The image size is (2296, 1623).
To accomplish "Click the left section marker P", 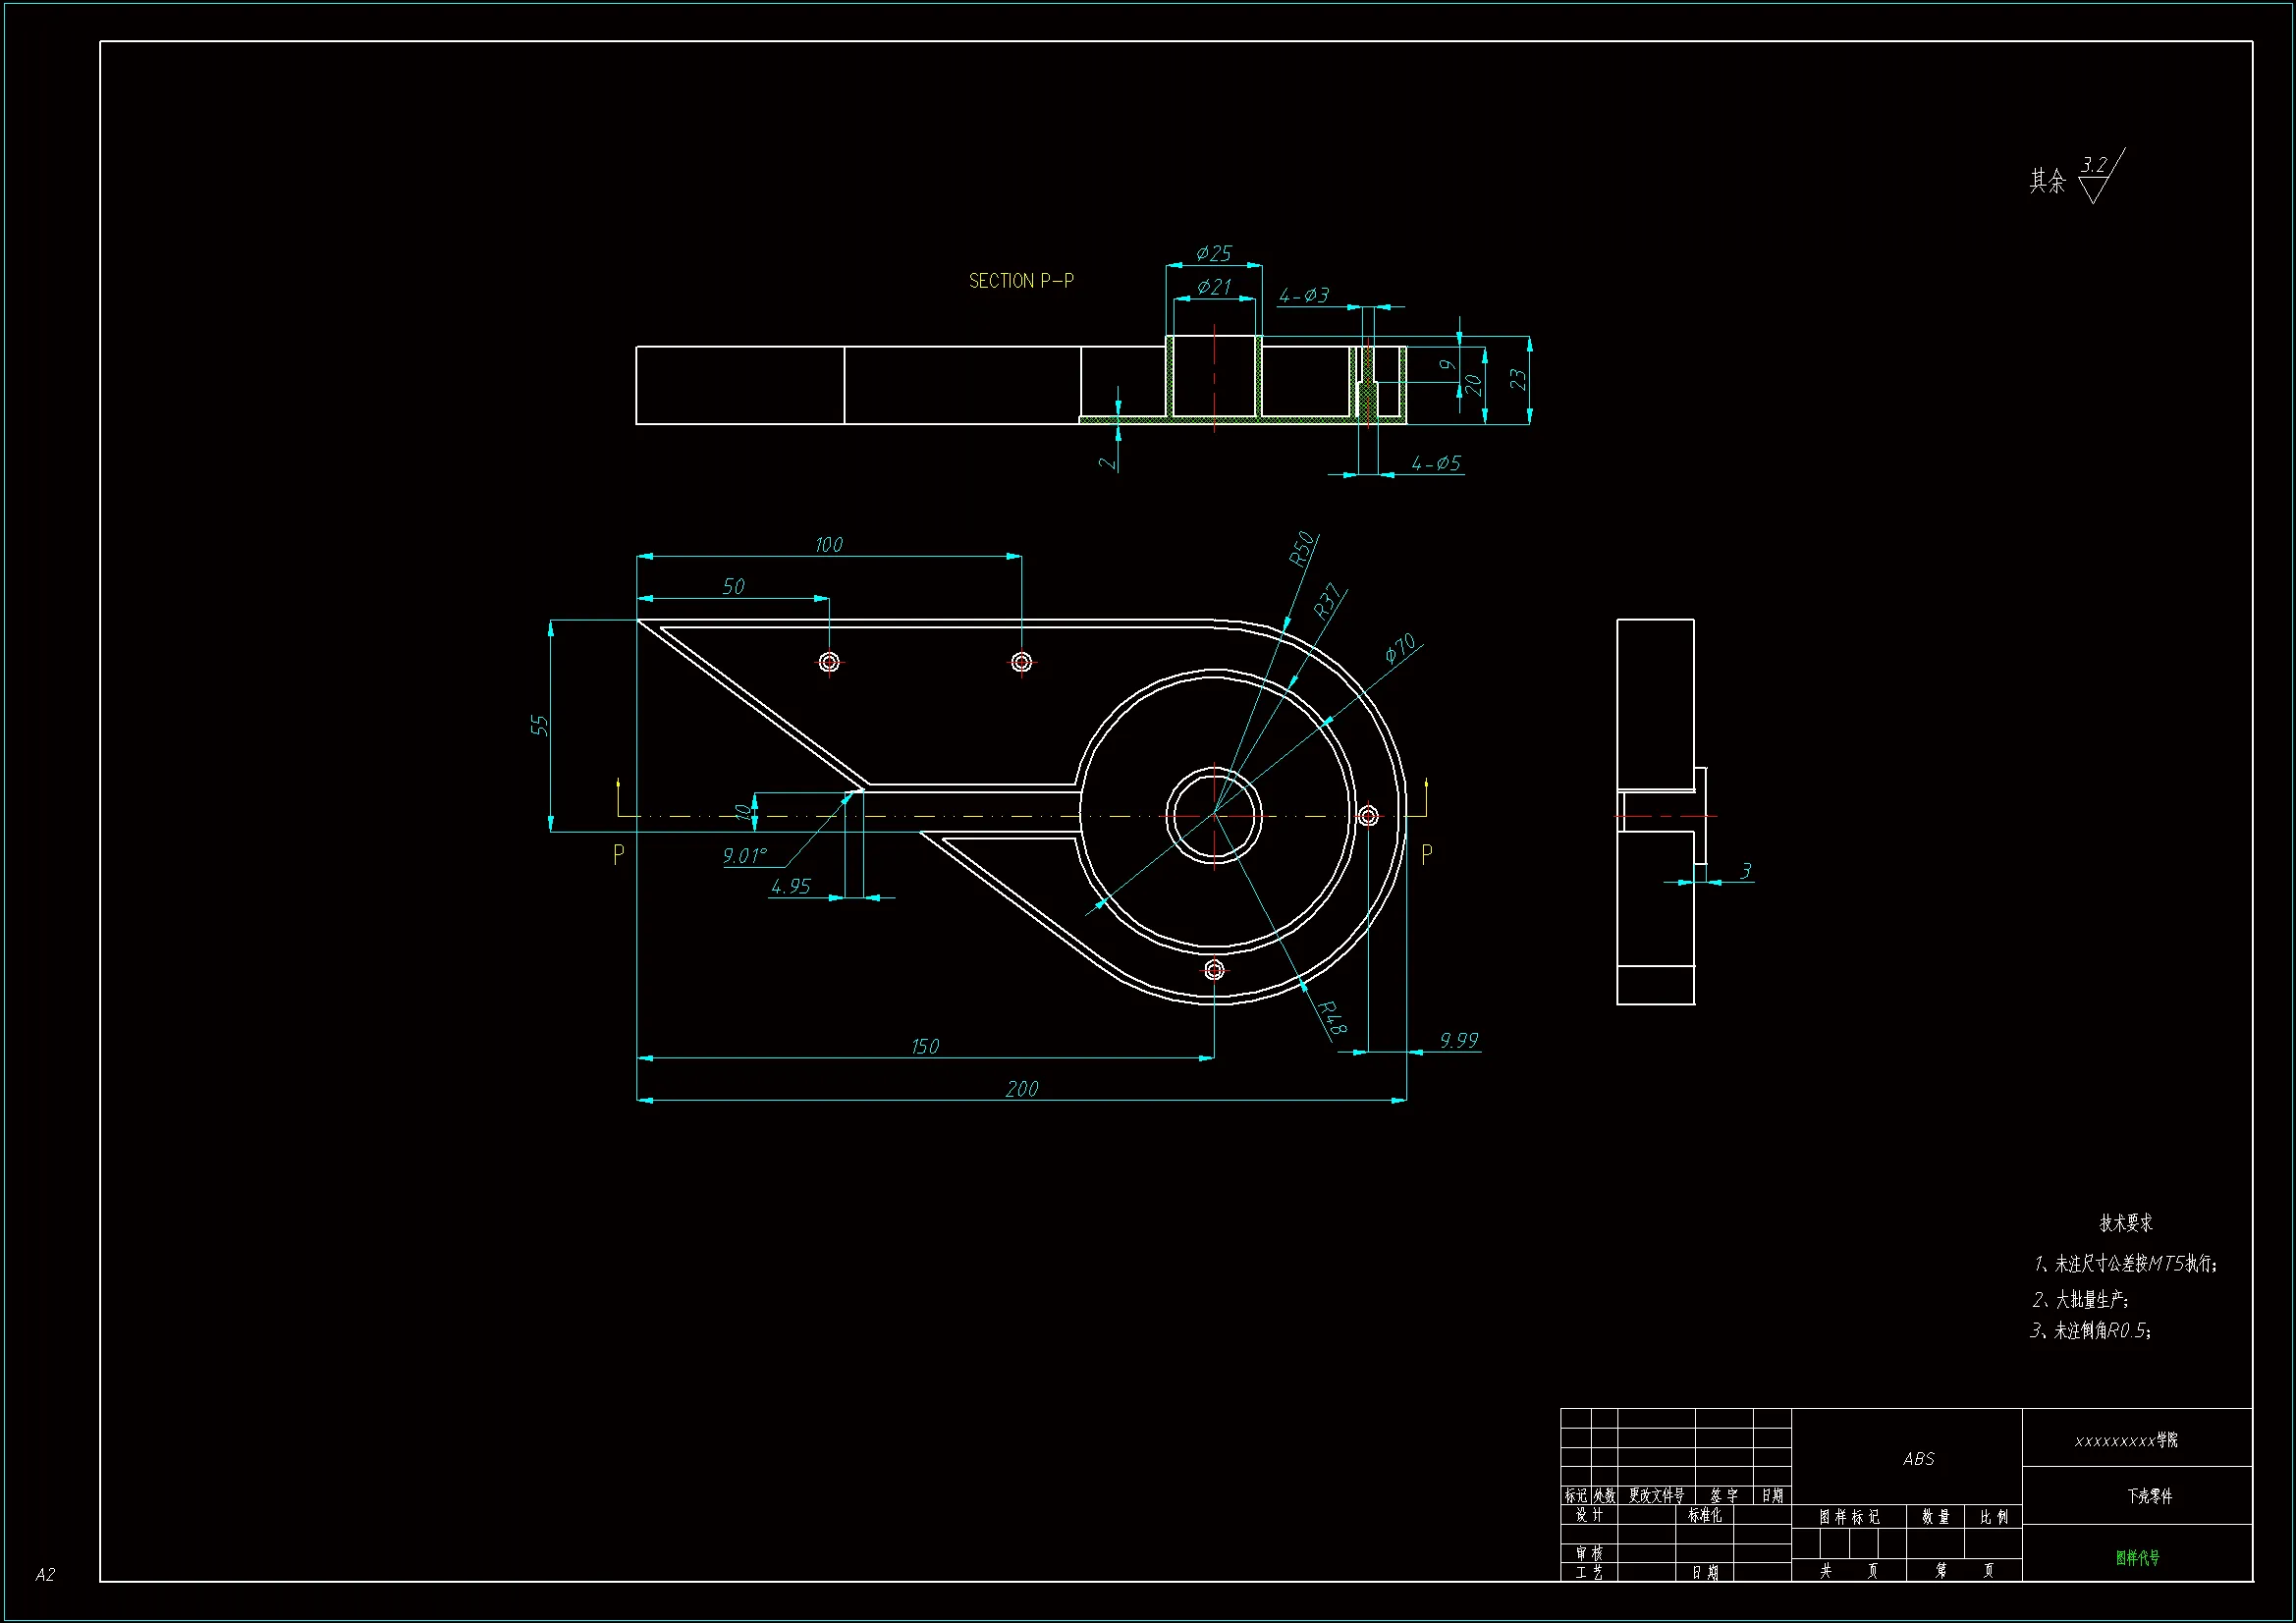I will click(619, 854).
